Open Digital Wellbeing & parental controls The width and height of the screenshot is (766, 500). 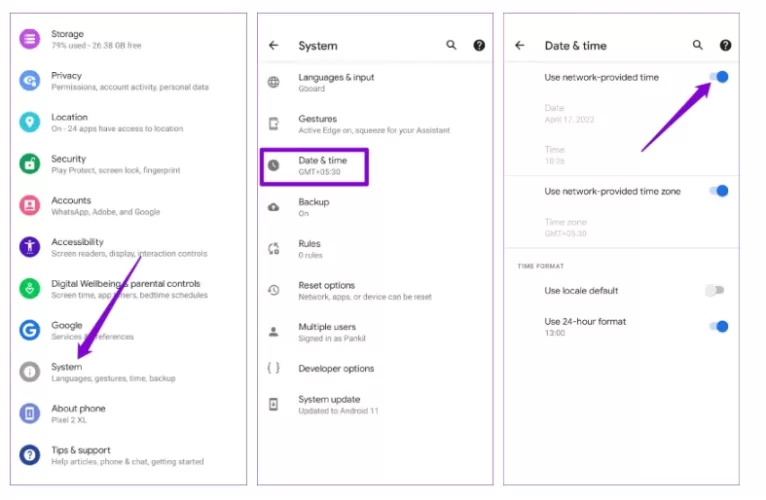point(125,289)
